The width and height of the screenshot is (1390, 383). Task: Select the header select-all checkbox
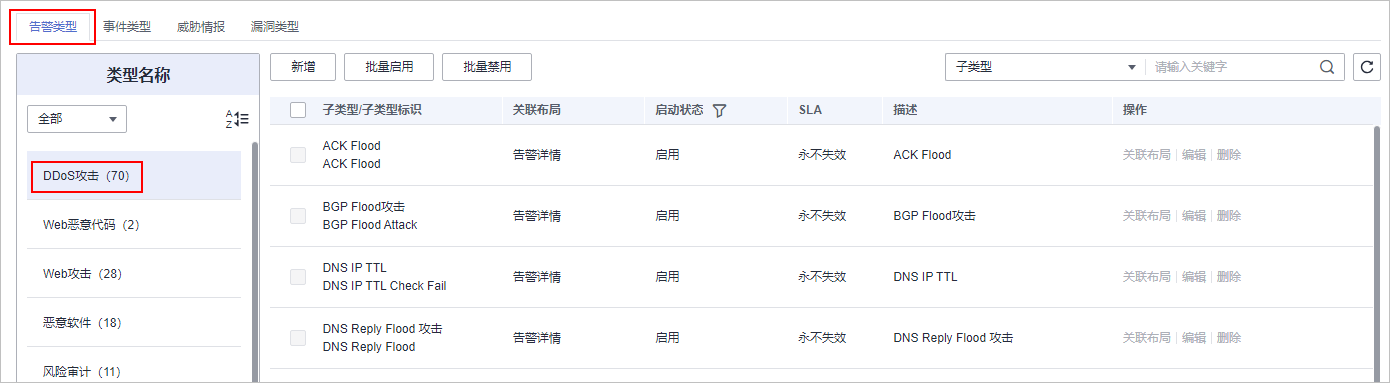pos(298,110)
